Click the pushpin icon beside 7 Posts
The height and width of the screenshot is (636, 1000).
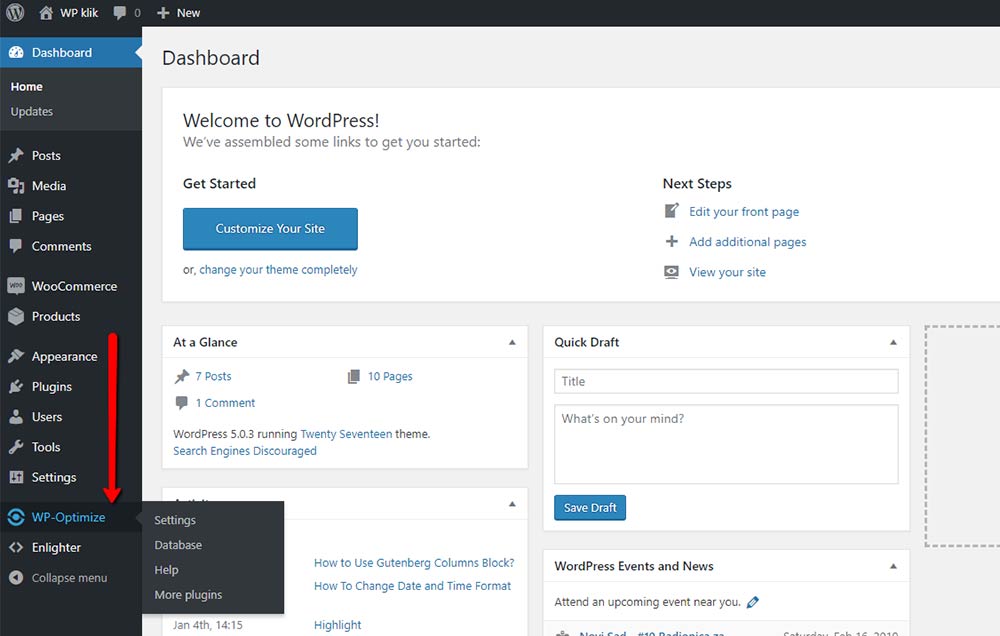[x=182, y=376]
